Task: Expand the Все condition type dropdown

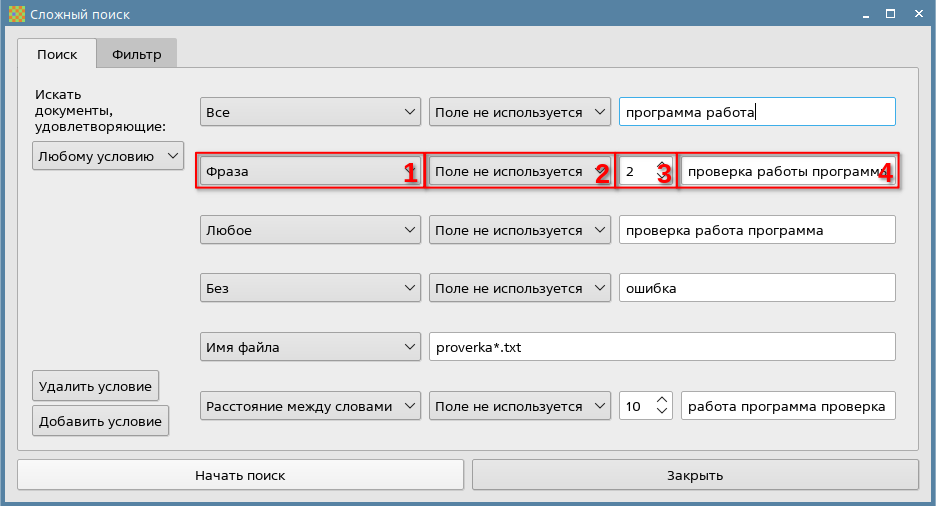Action: coord(310,112)
